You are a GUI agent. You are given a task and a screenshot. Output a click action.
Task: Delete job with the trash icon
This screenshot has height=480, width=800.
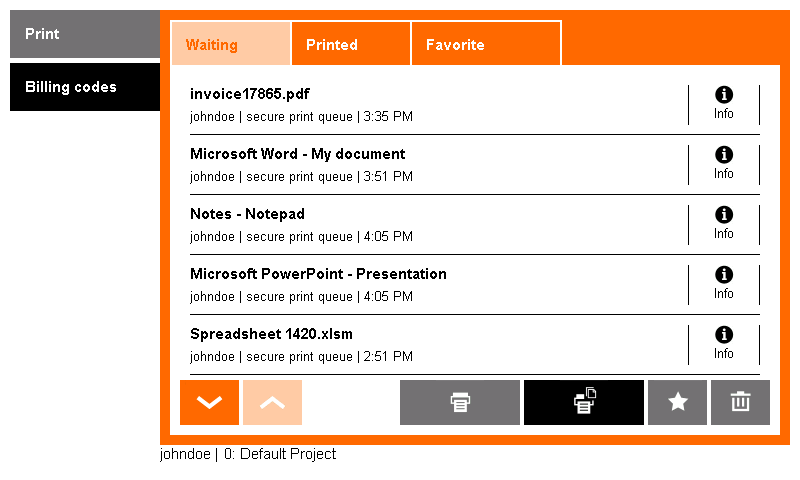740,402
